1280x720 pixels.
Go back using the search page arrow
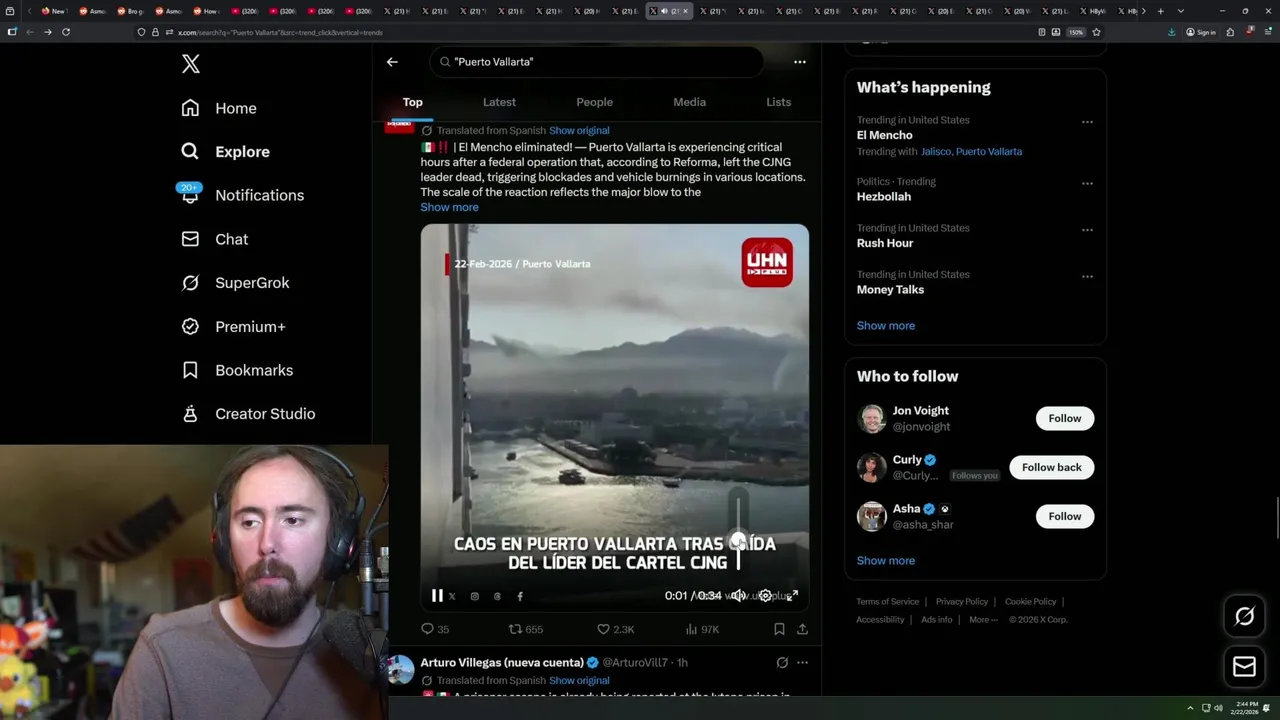tap(392, 62)
